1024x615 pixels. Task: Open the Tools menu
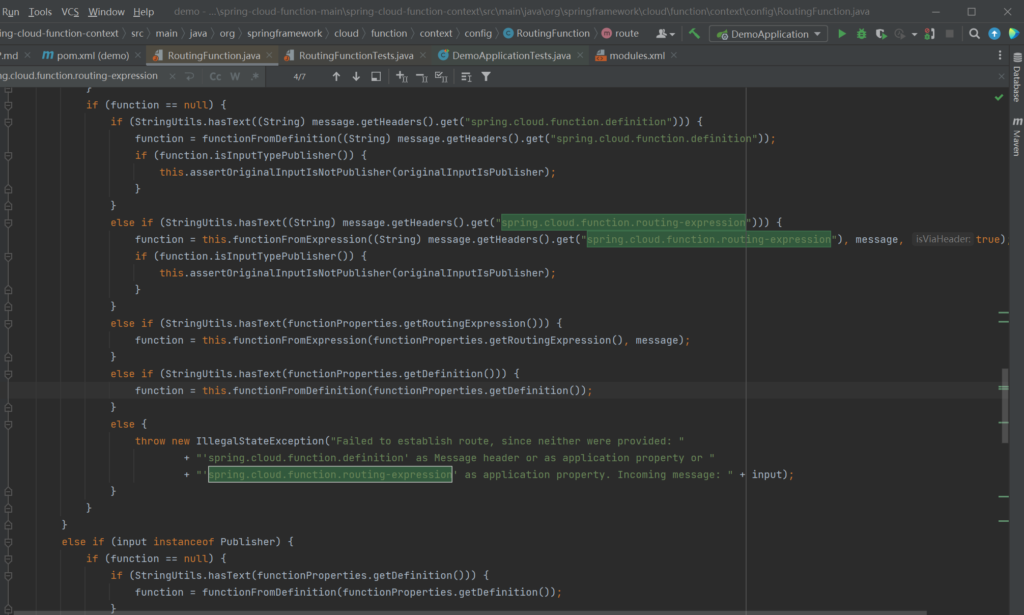click(x=40, y=12)
